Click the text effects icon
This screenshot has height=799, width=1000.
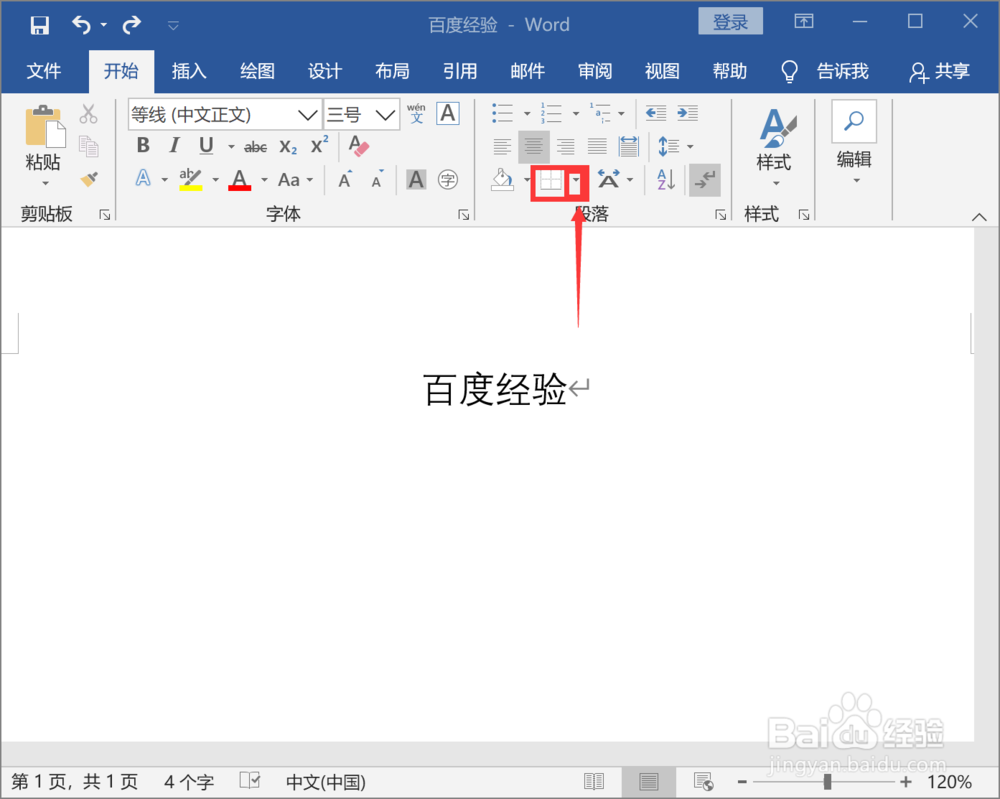coord(143,179)
